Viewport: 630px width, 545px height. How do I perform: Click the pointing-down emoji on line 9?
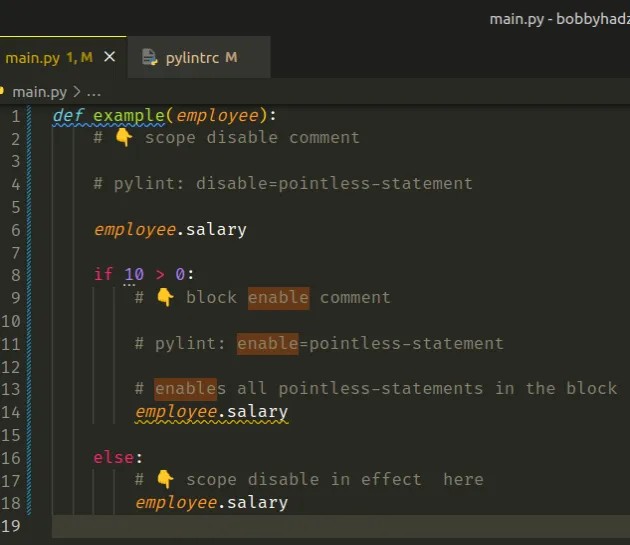pyautogui.click(x=165, y=297)
